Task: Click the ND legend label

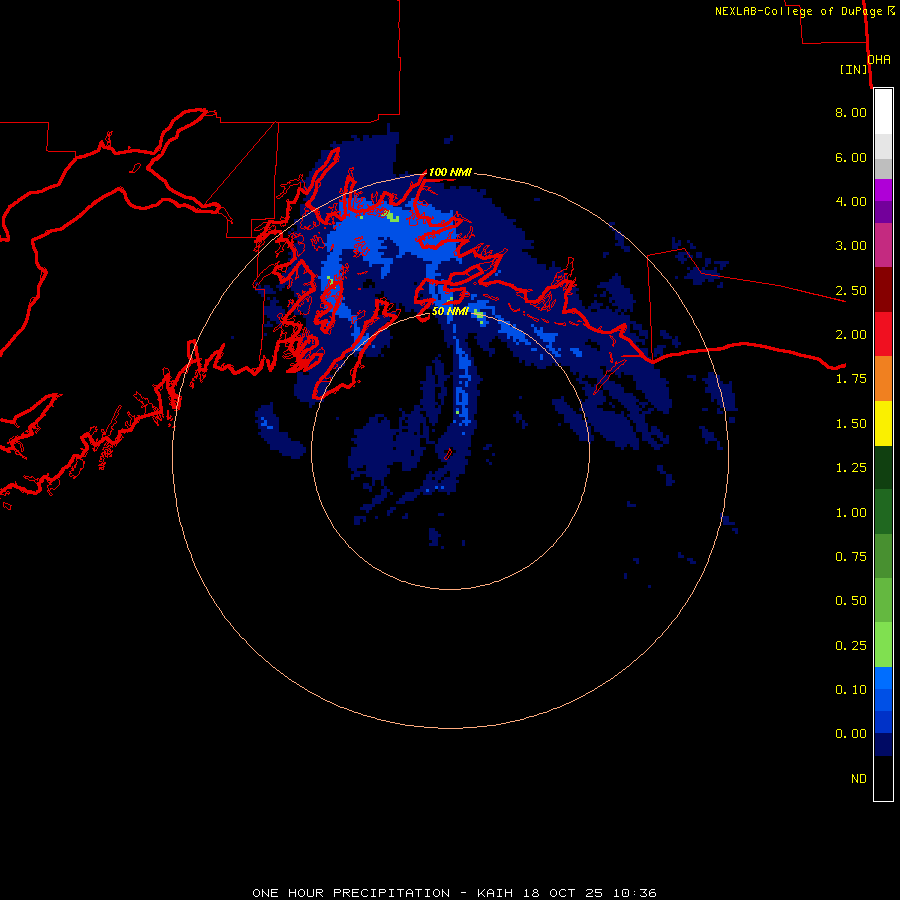Action: pyautogui.click(x=859, y=779)
